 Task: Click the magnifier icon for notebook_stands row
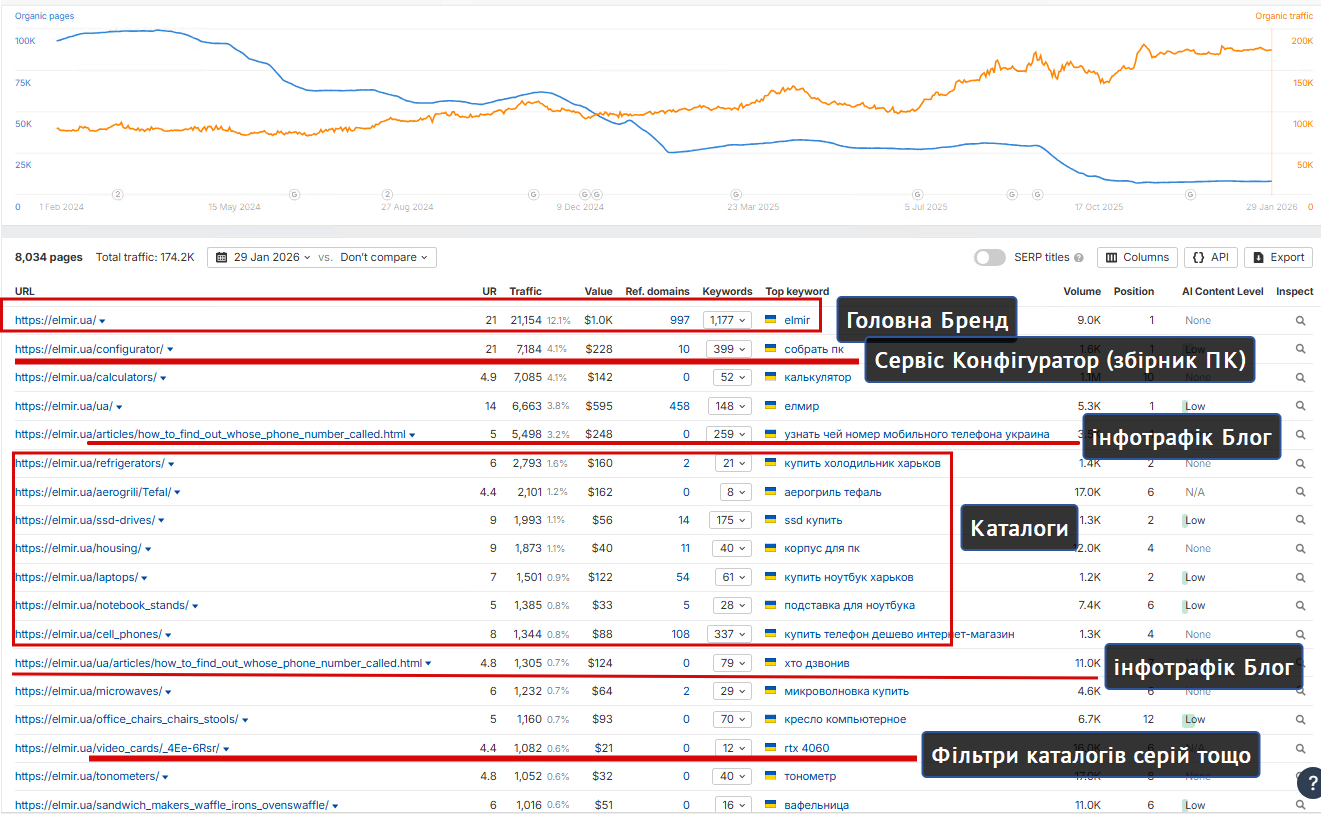click(x=1300, y=605)
